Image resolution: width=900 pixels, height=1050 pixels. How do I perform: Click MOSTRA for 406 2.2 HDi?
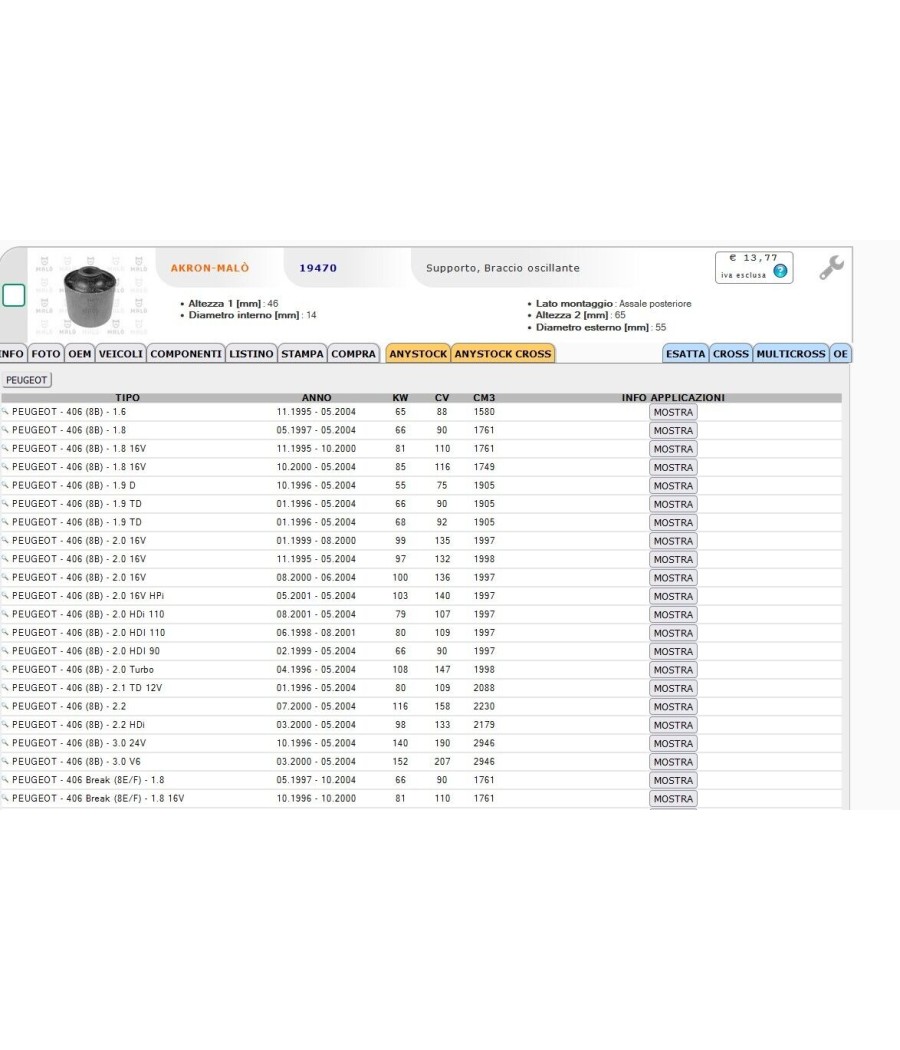[x=673, y=725]
